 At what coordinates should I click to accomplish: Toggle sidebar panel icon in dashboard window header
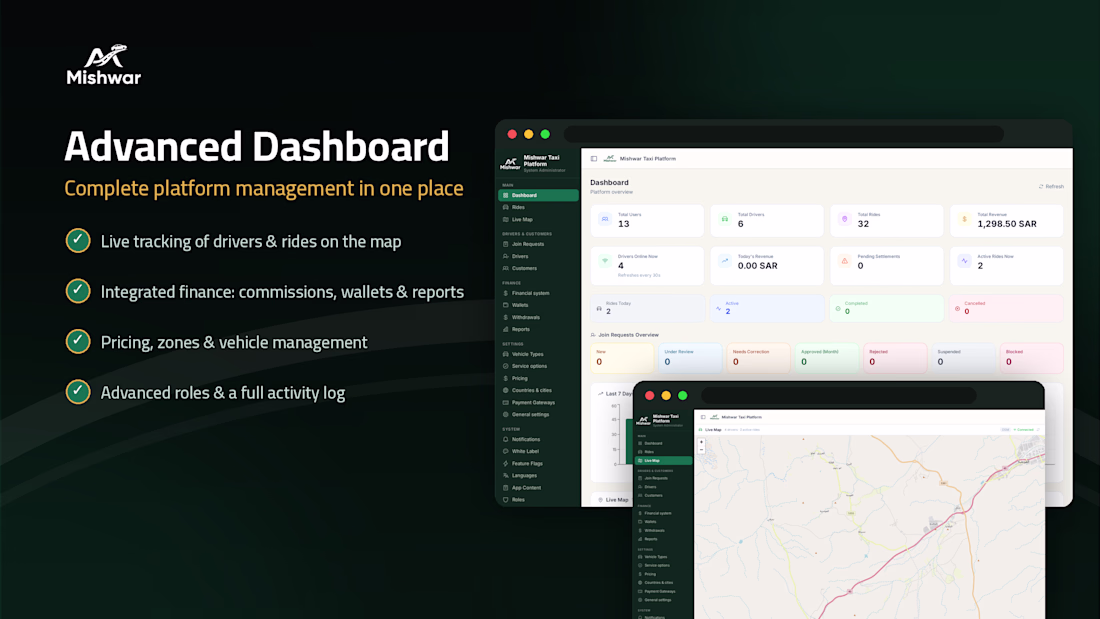[594, 159]
